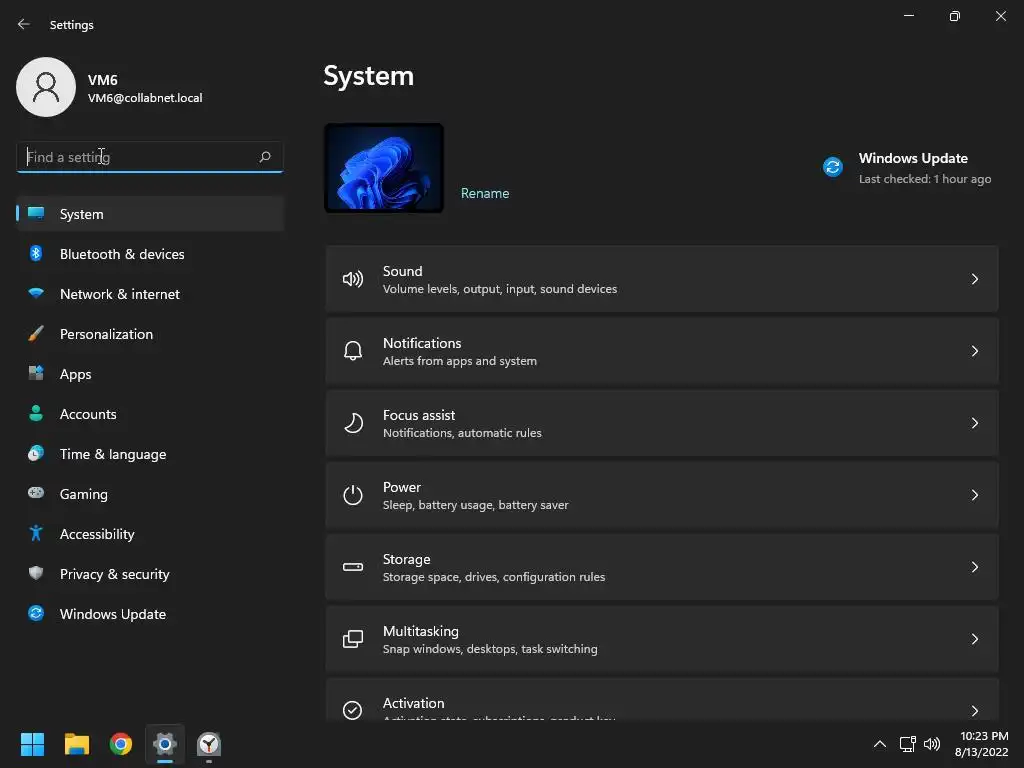Screen dimensions: 1024x768
Task: Click the volume tray icon
Action: [932, 744]
